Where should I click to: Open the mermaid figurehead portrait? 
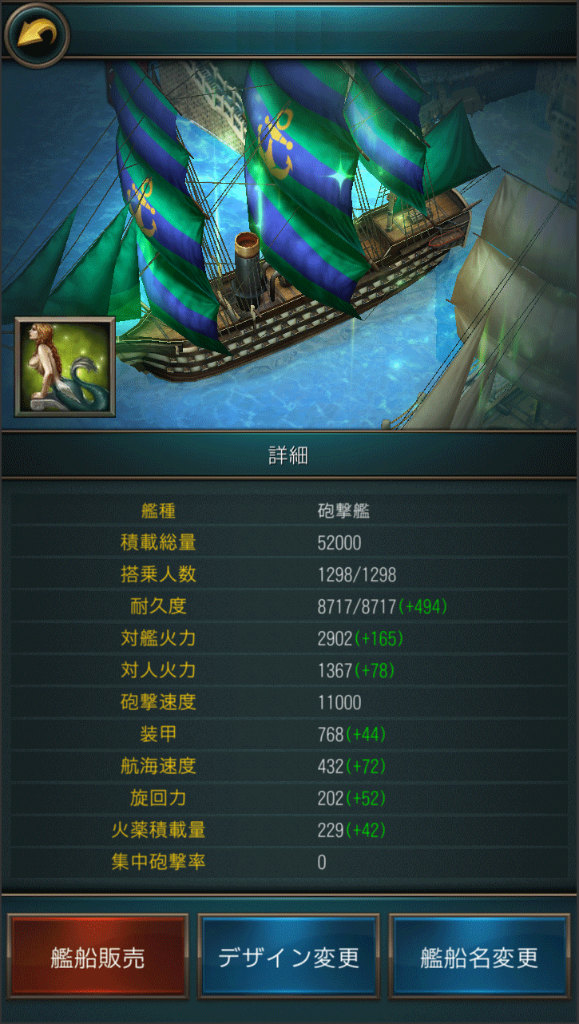(x=65, y=366)
